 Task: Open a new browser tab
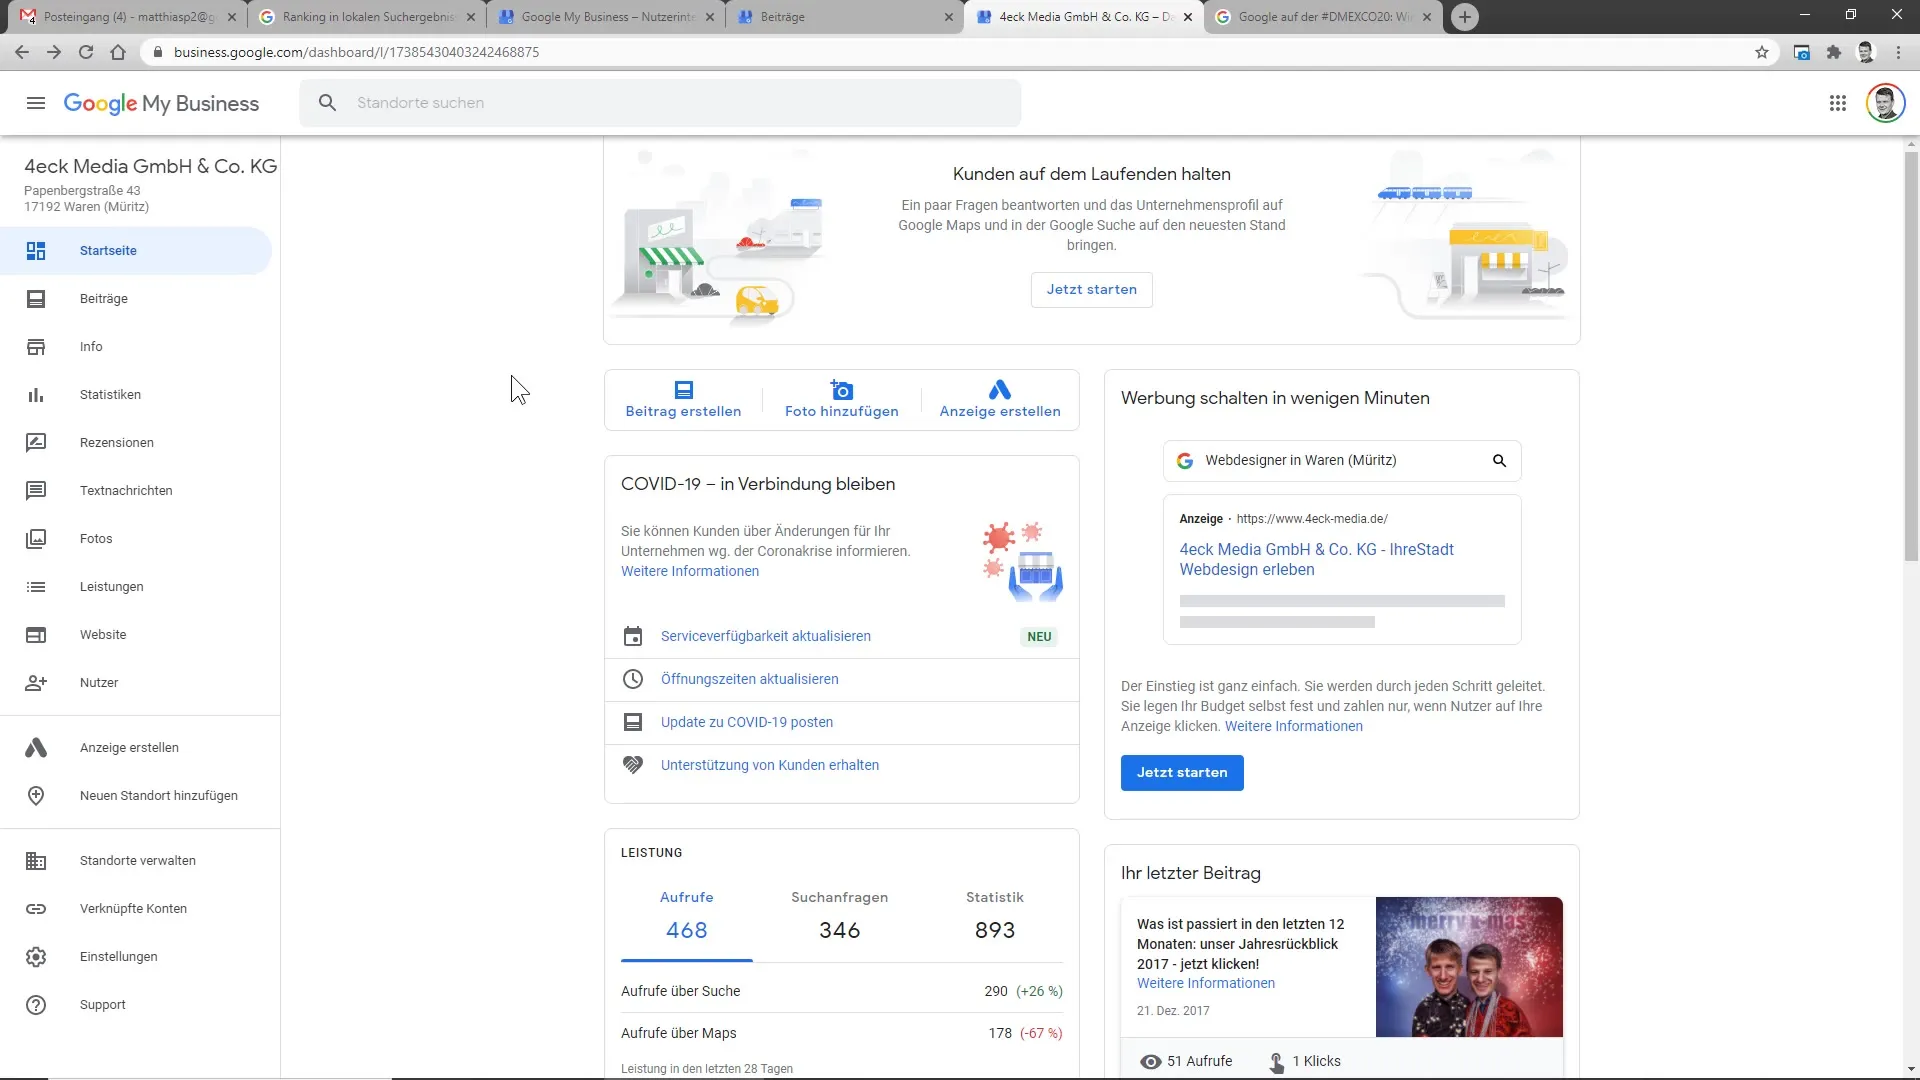pyautogui.click(x=1464, y=17)
